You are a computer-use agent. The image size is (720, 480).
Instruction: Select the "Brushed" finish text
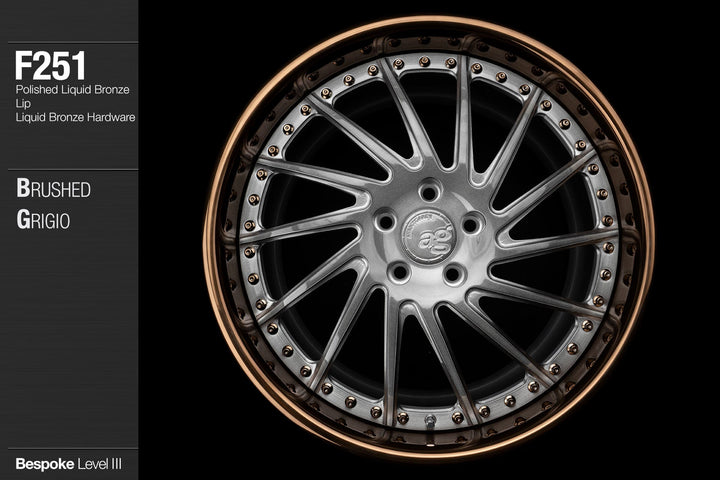pos(52,190)
